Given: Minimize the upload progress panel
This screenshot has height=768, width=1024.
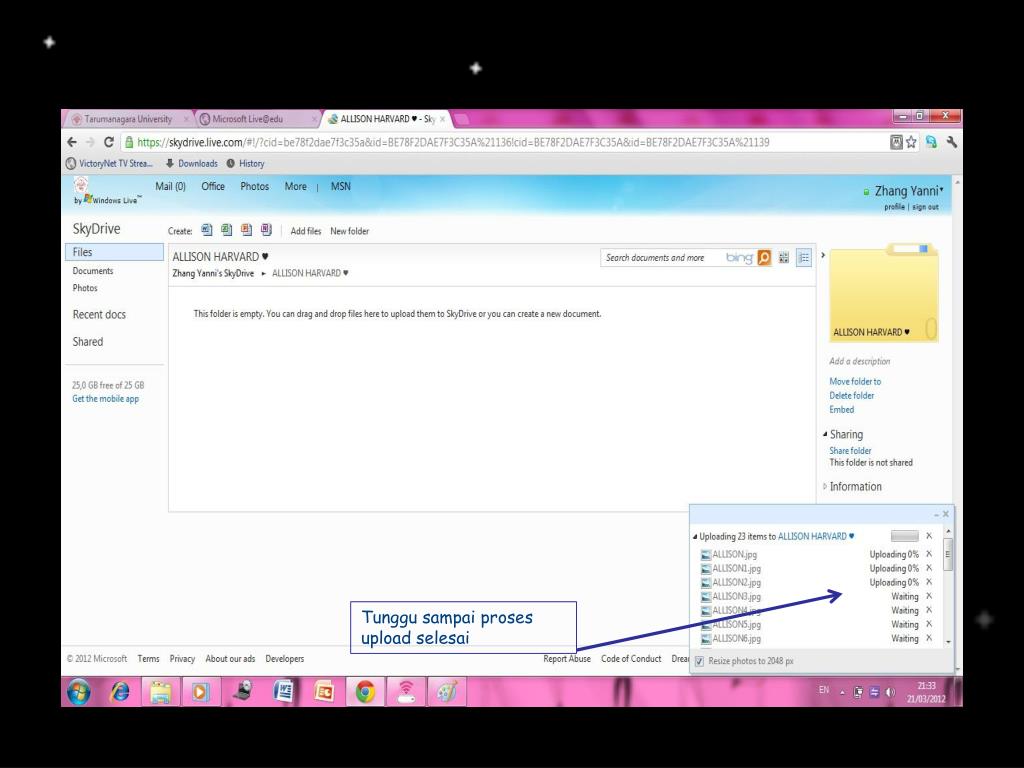Looking at the screenshot, I should (936, 515).
